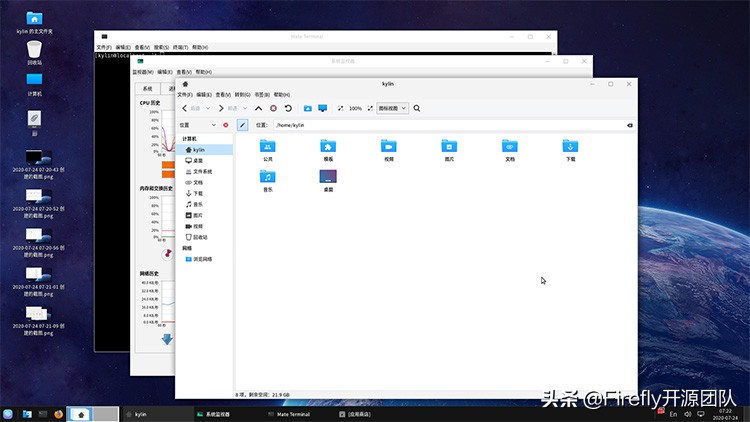Viewport: 750px width, 422px height.
Task: Open the terminal window 终端(T) menu
Action: pyautogui.click(x=180, y=47)
